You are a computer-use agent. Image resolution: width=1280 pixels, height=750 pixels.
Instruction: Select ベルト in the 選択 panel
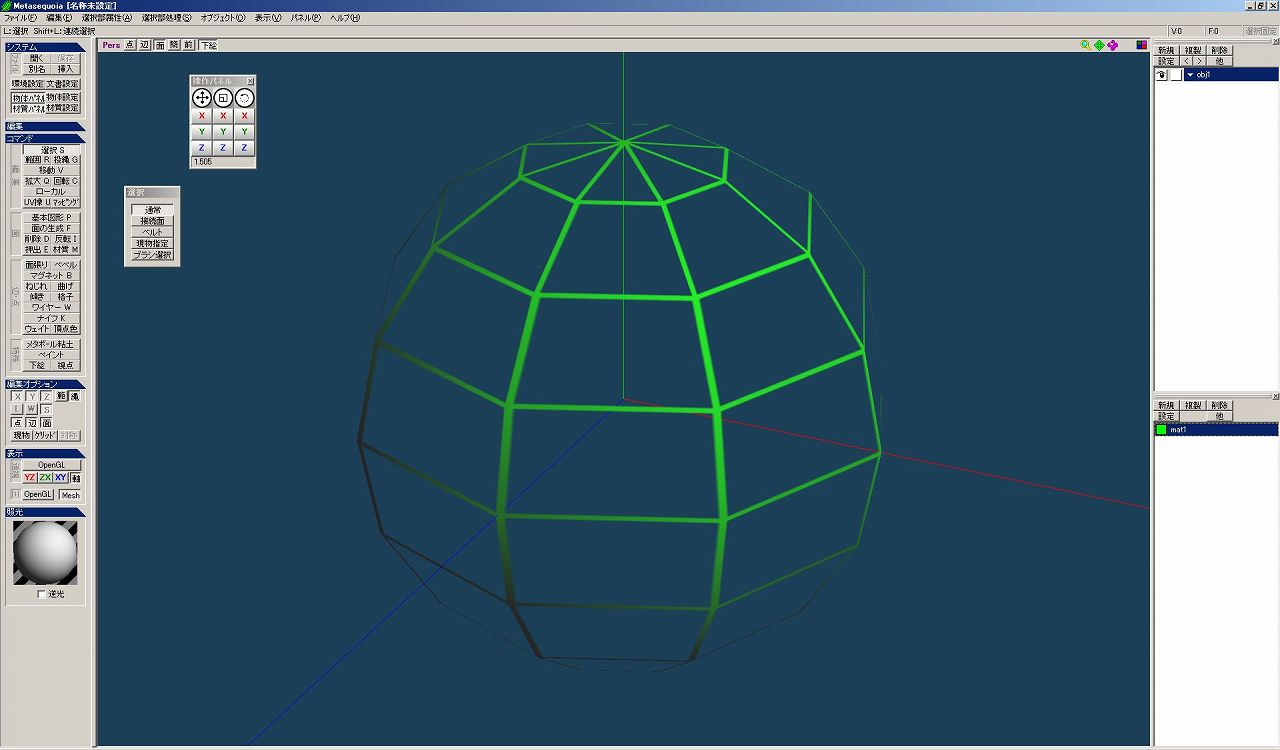click(x=152, y=232)
